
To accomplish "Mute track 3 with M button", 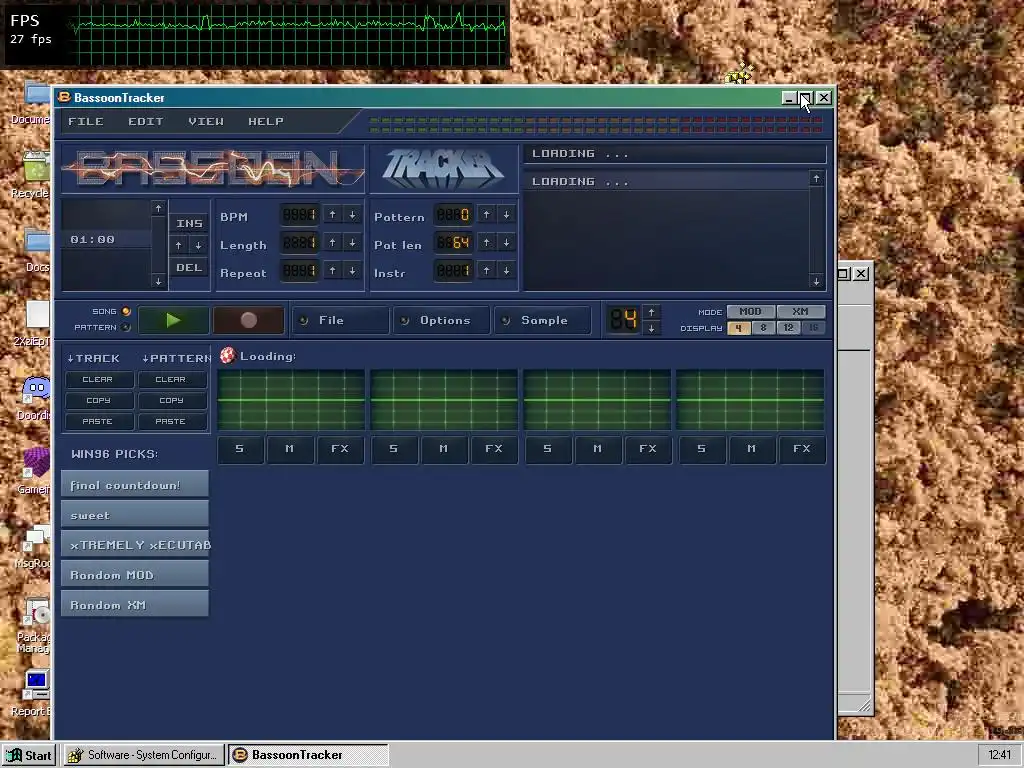I will tap(598, 449).
